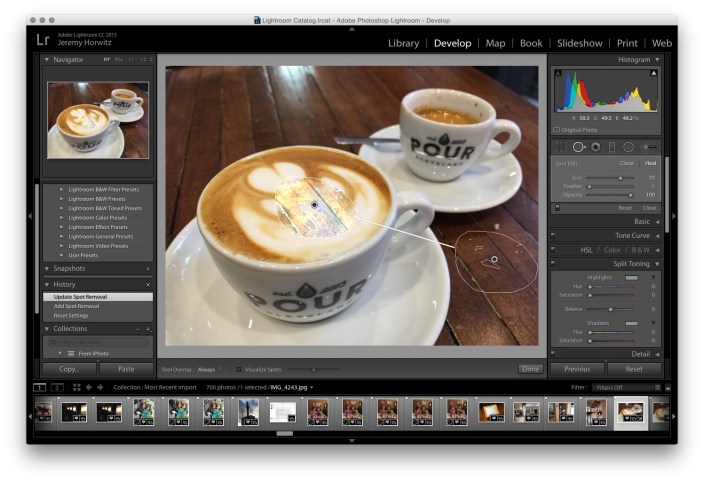The width and height of the screenshot is (704, 482).
Task: Clear history with the X icon
Action: [148, 284]
